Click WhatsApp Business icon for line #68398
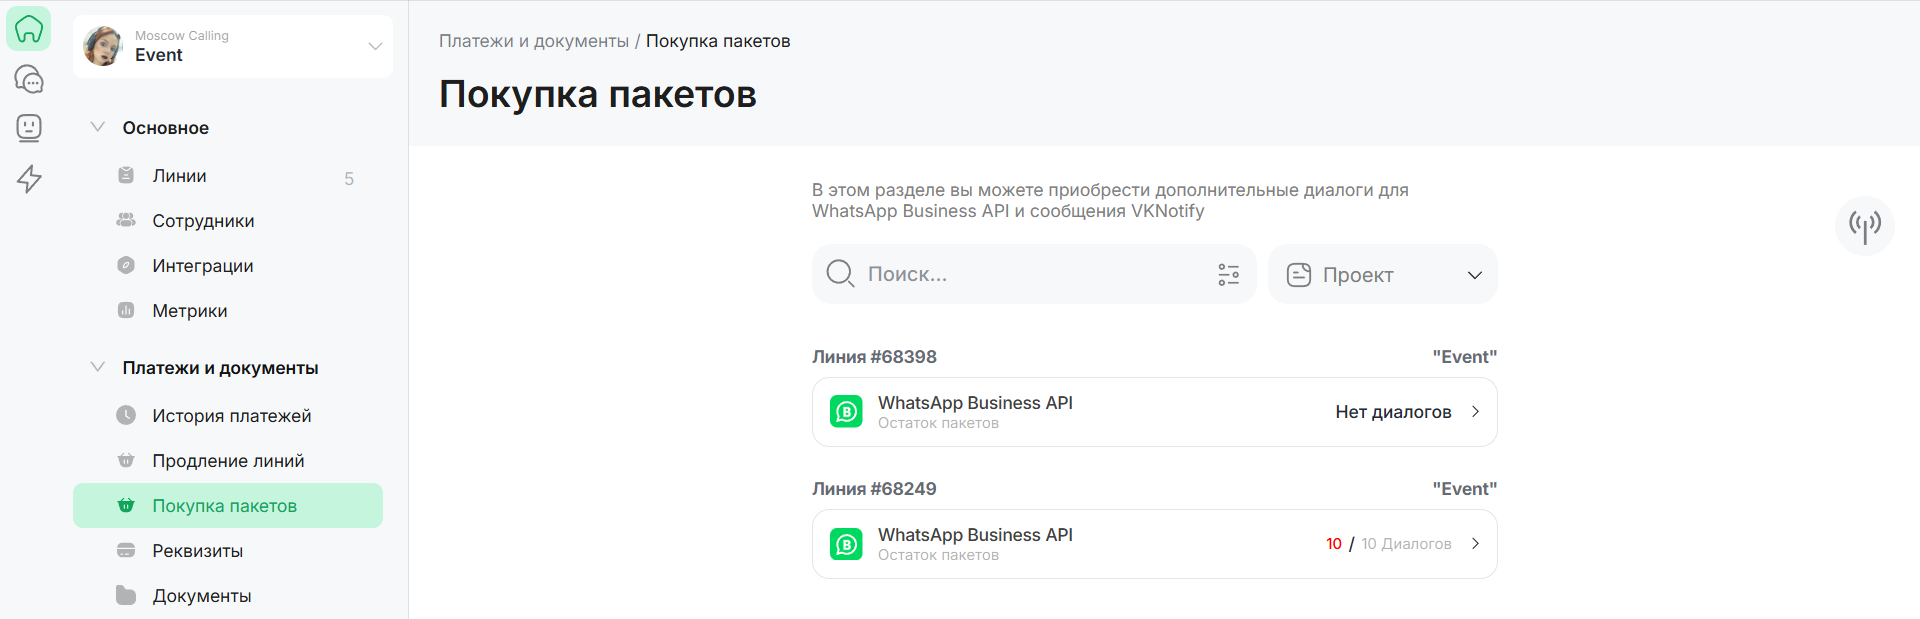 pyautogui.click(x=846, y=412)
